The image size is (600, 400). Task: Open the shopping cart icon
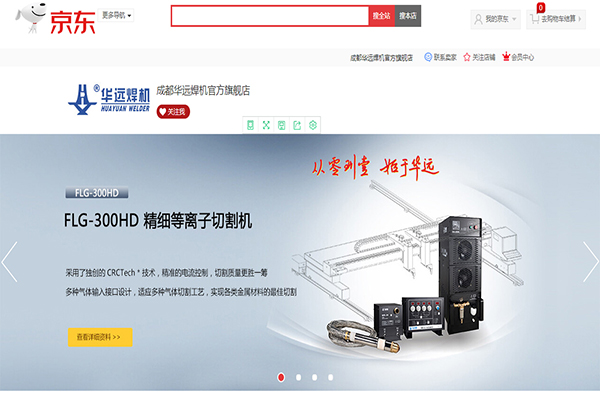(x=535, y=18)
